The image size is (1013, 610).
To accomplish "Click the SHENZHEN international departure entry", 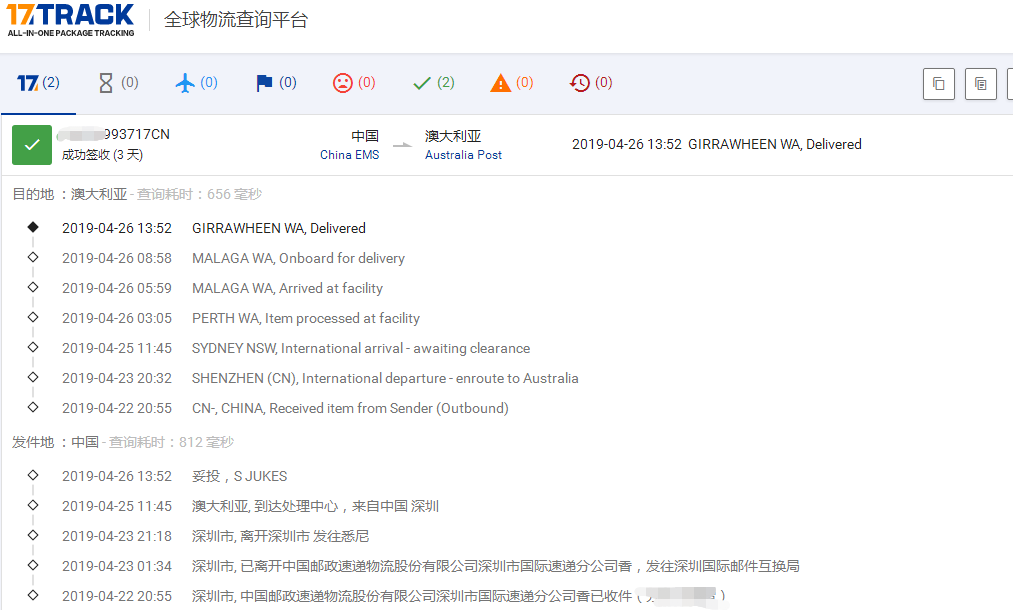I will click(x=385, y=378).
